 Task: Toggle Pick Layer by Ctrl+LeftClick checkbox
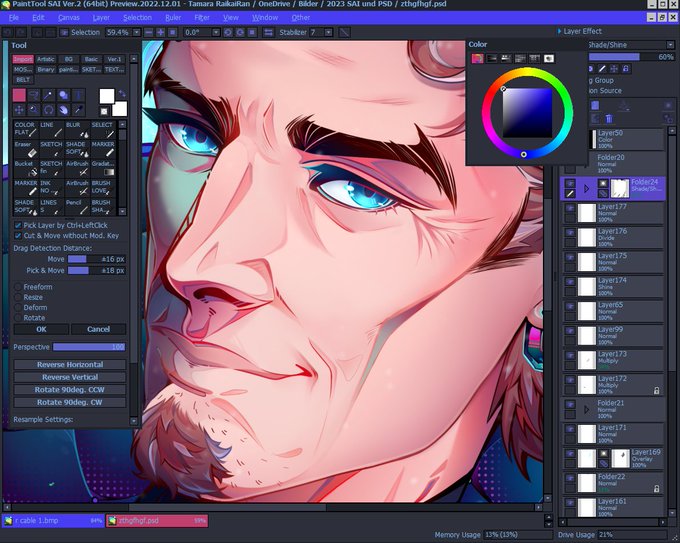18,225
